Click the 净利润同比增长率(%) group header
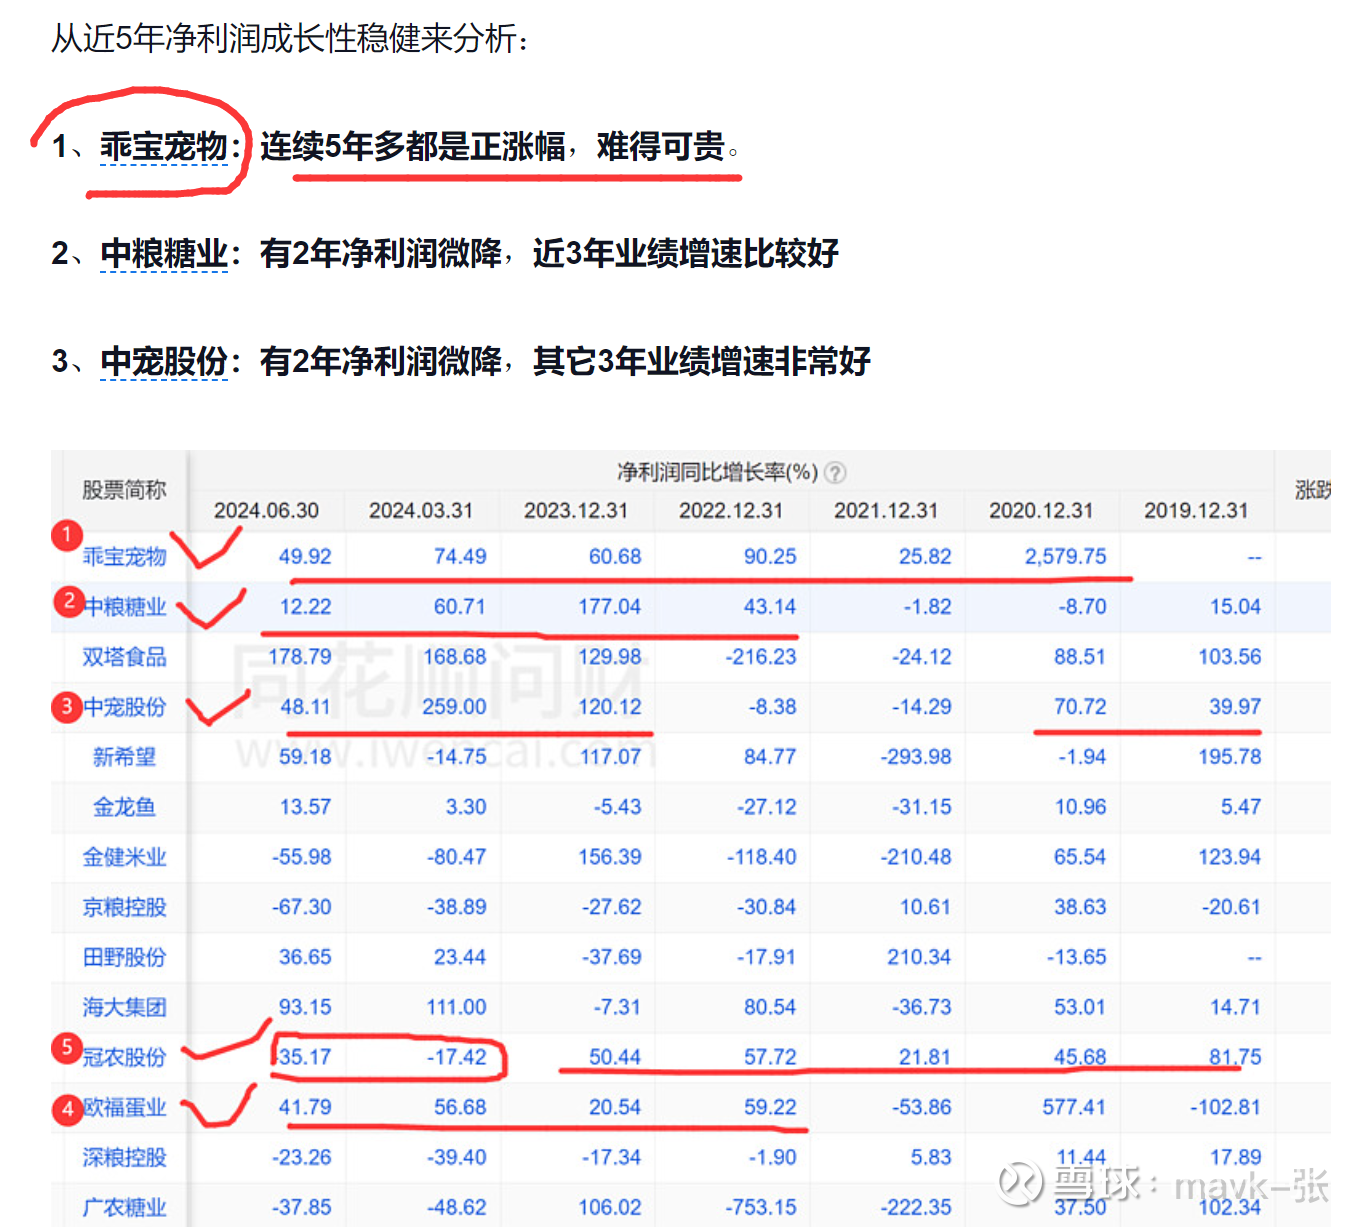 pyautogui.click(x=718, y=472)
